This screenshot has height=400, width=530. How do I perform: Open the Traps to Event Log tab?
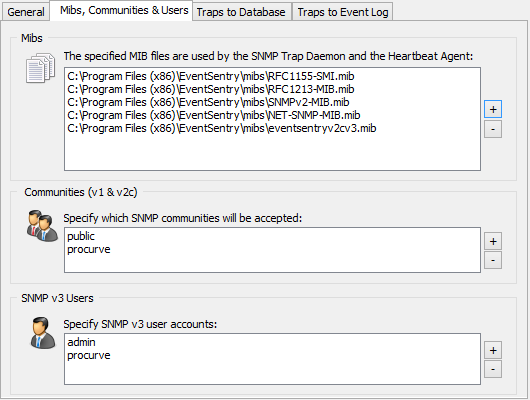342,12
